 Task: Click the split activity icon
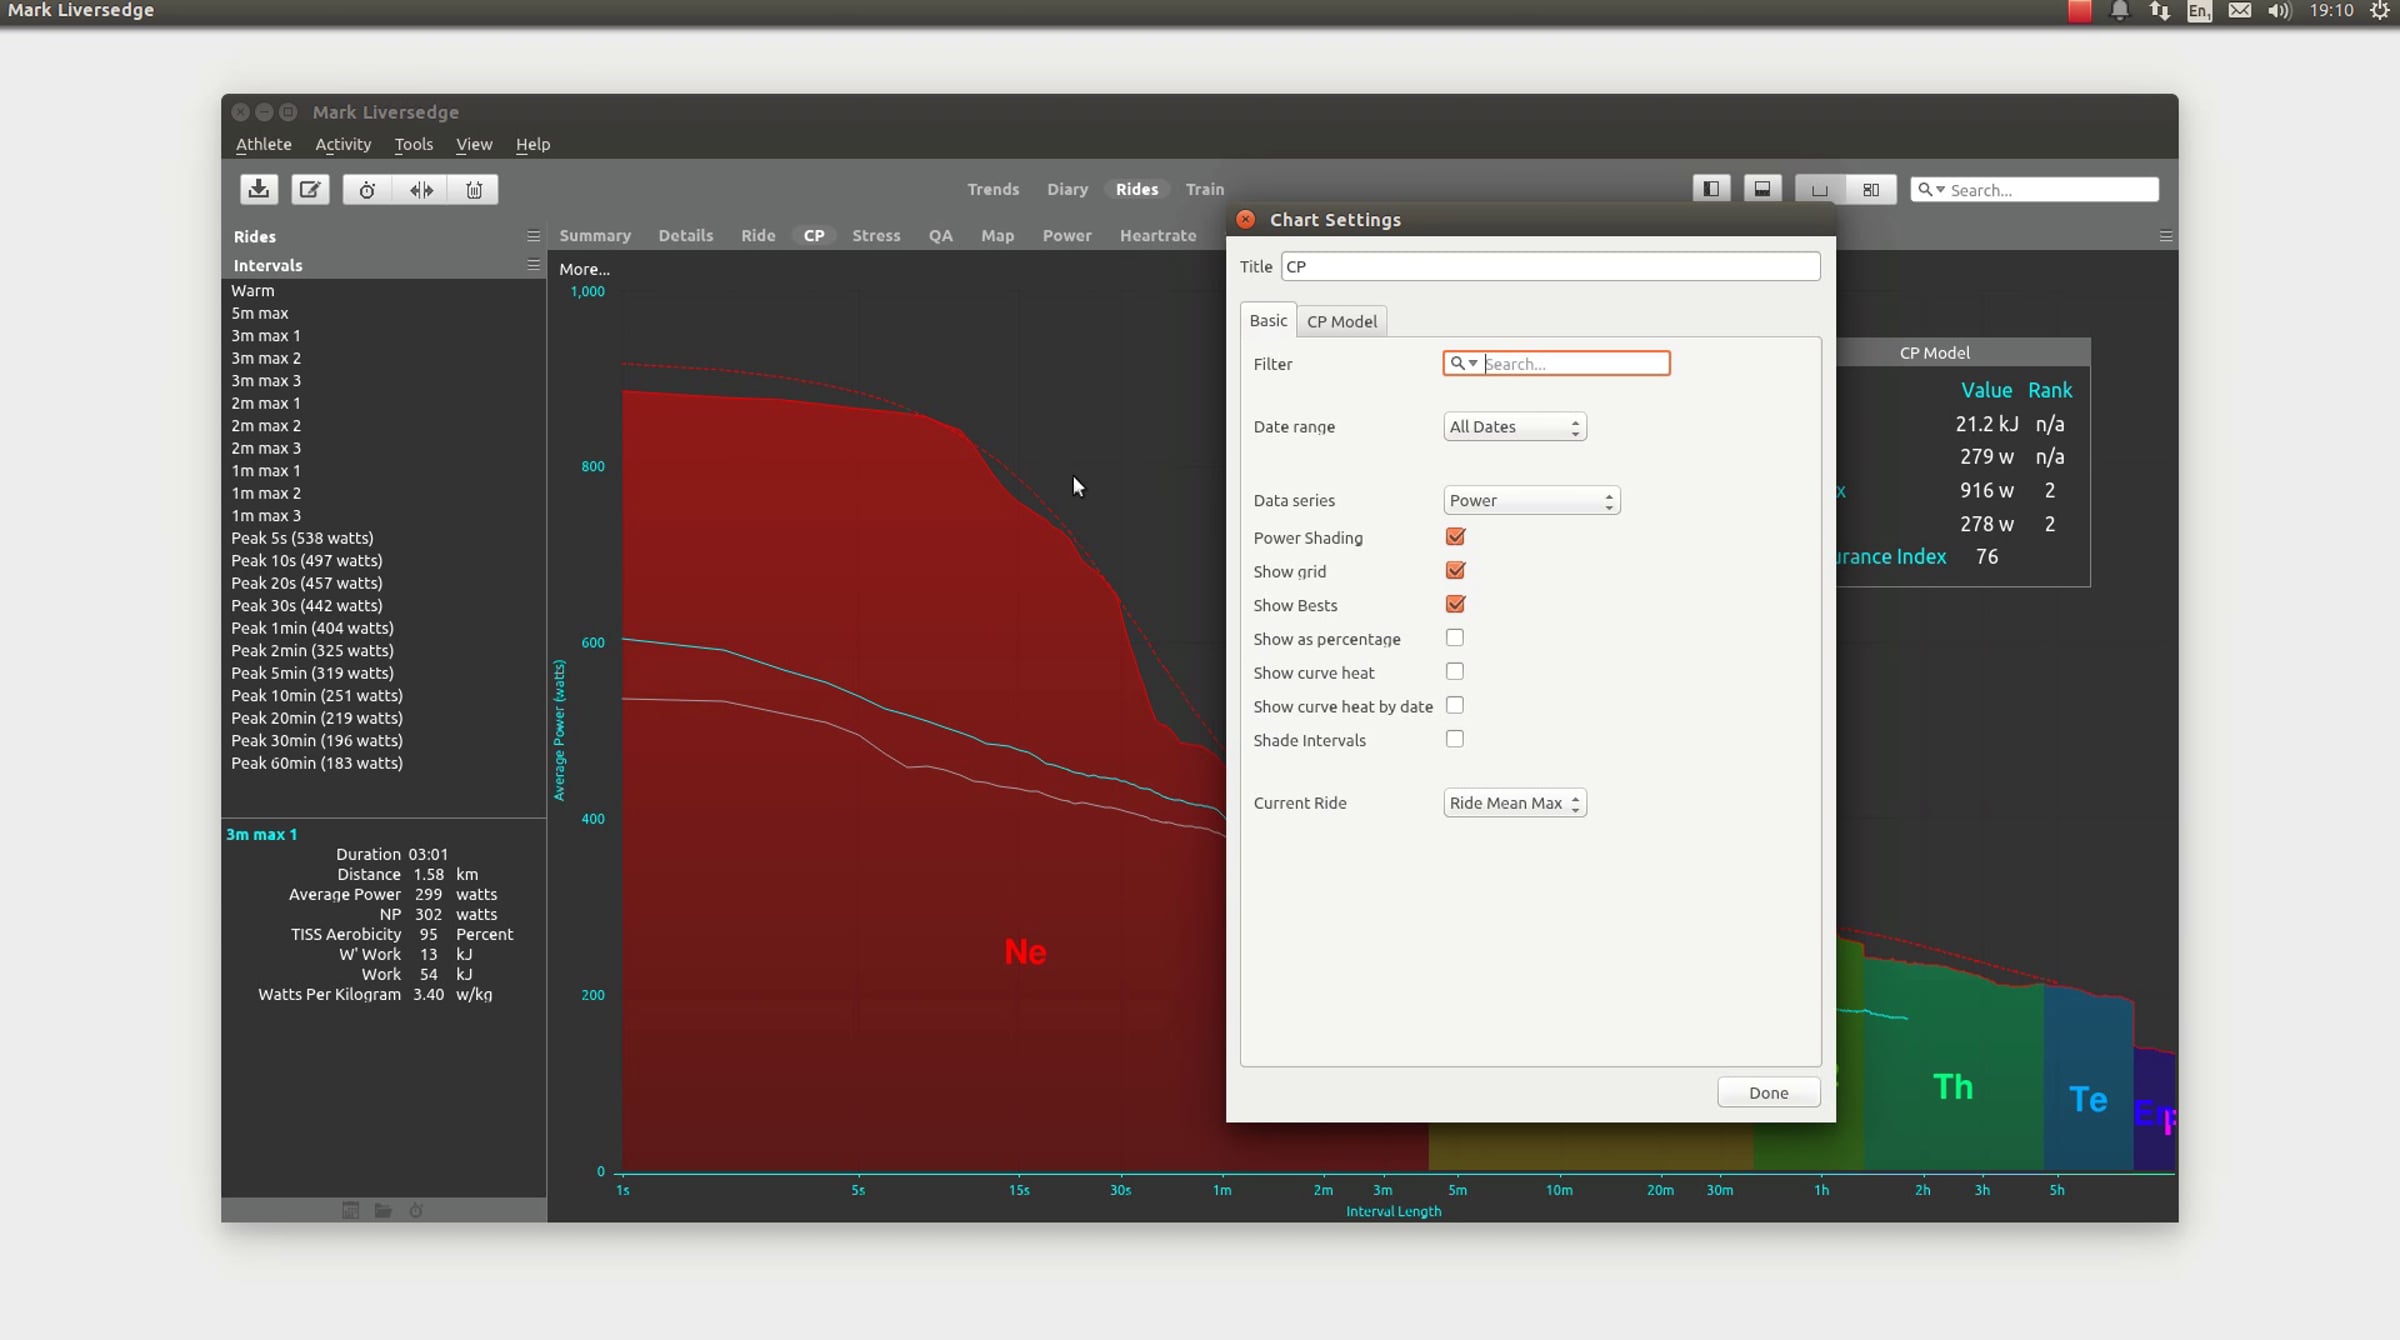[x=421, y=189]
